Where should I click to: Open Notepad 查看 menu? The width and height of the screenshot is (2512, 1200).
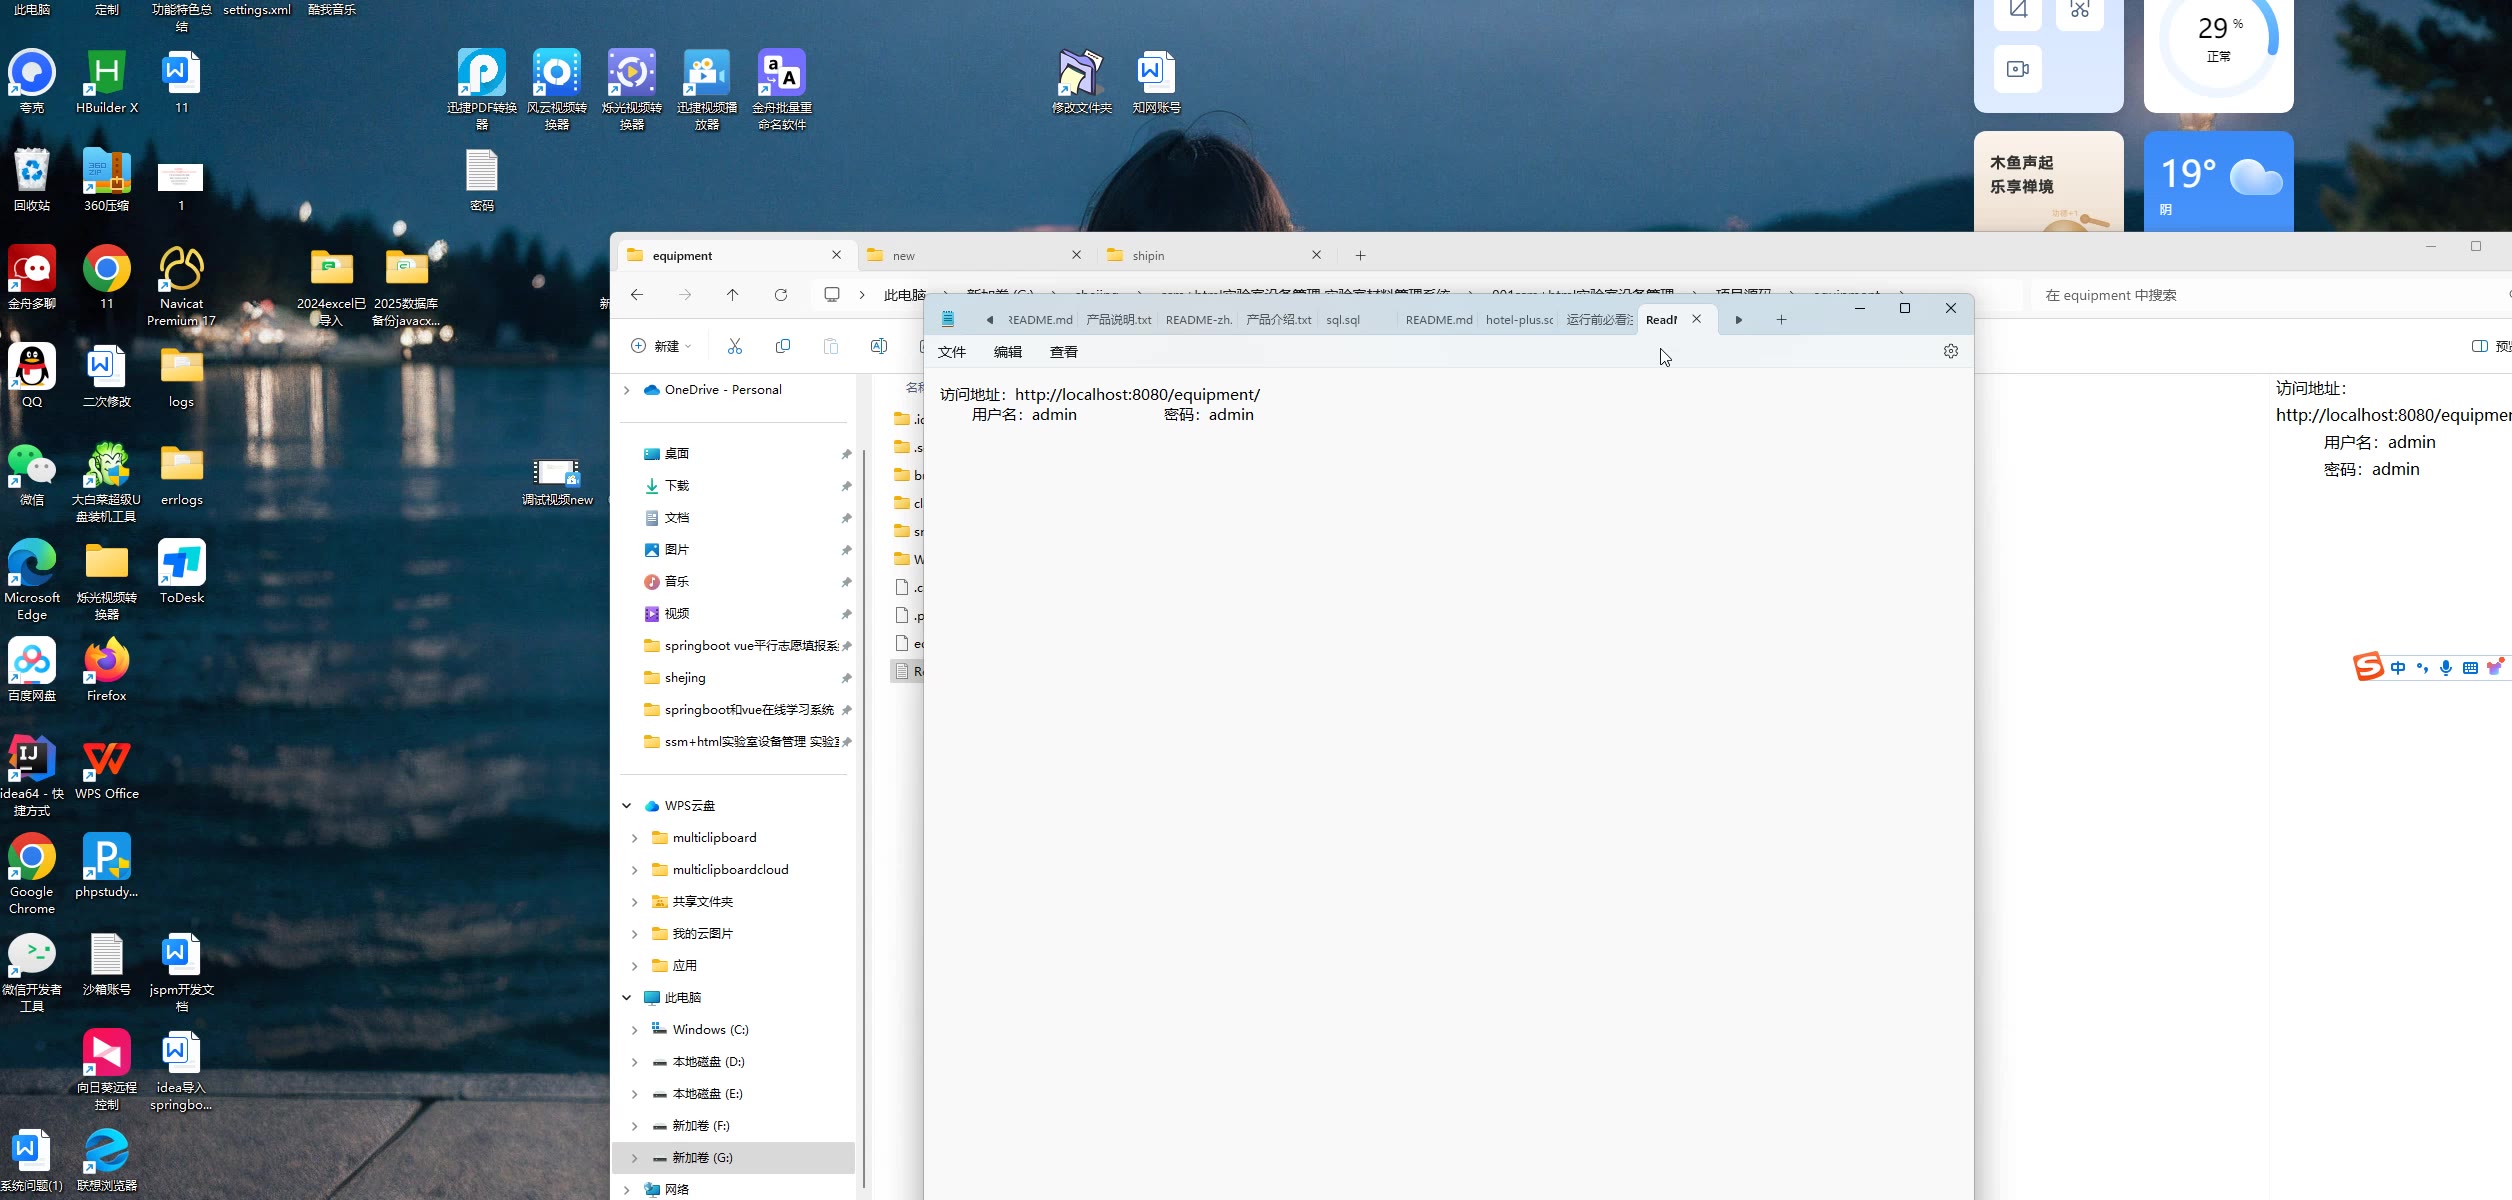point(1064,352)
